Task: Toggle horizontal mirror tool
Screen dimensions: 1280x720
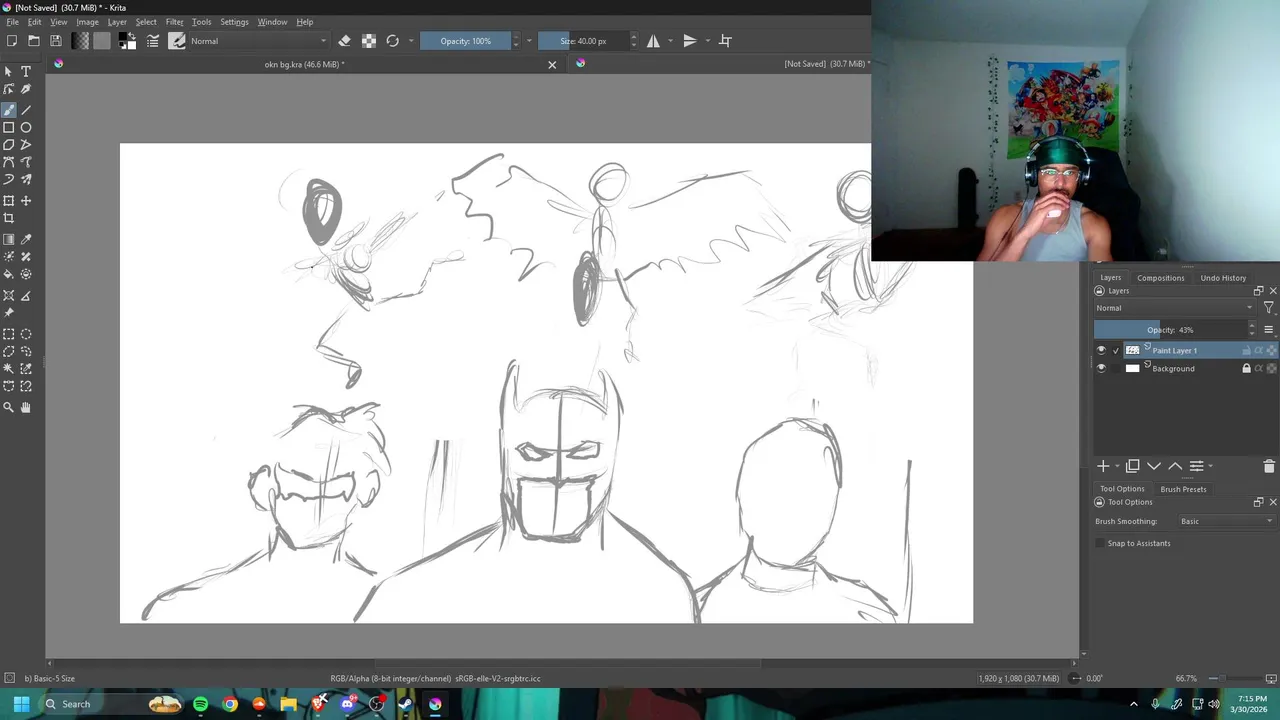Action: click(653, 41)
